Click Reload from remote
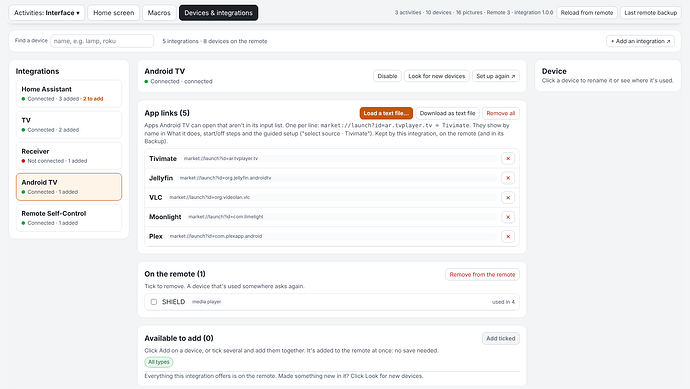 point(587,13)
